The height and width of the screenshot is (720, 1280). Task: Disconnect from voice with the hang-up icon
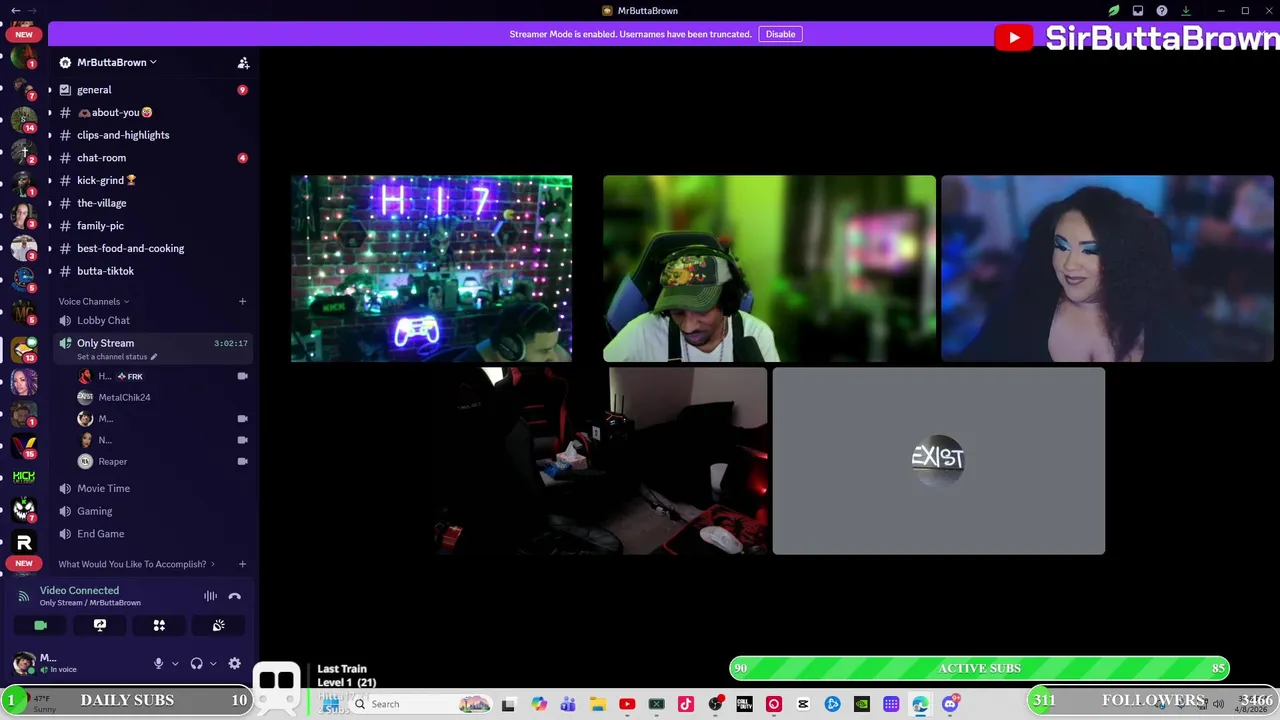235,596
